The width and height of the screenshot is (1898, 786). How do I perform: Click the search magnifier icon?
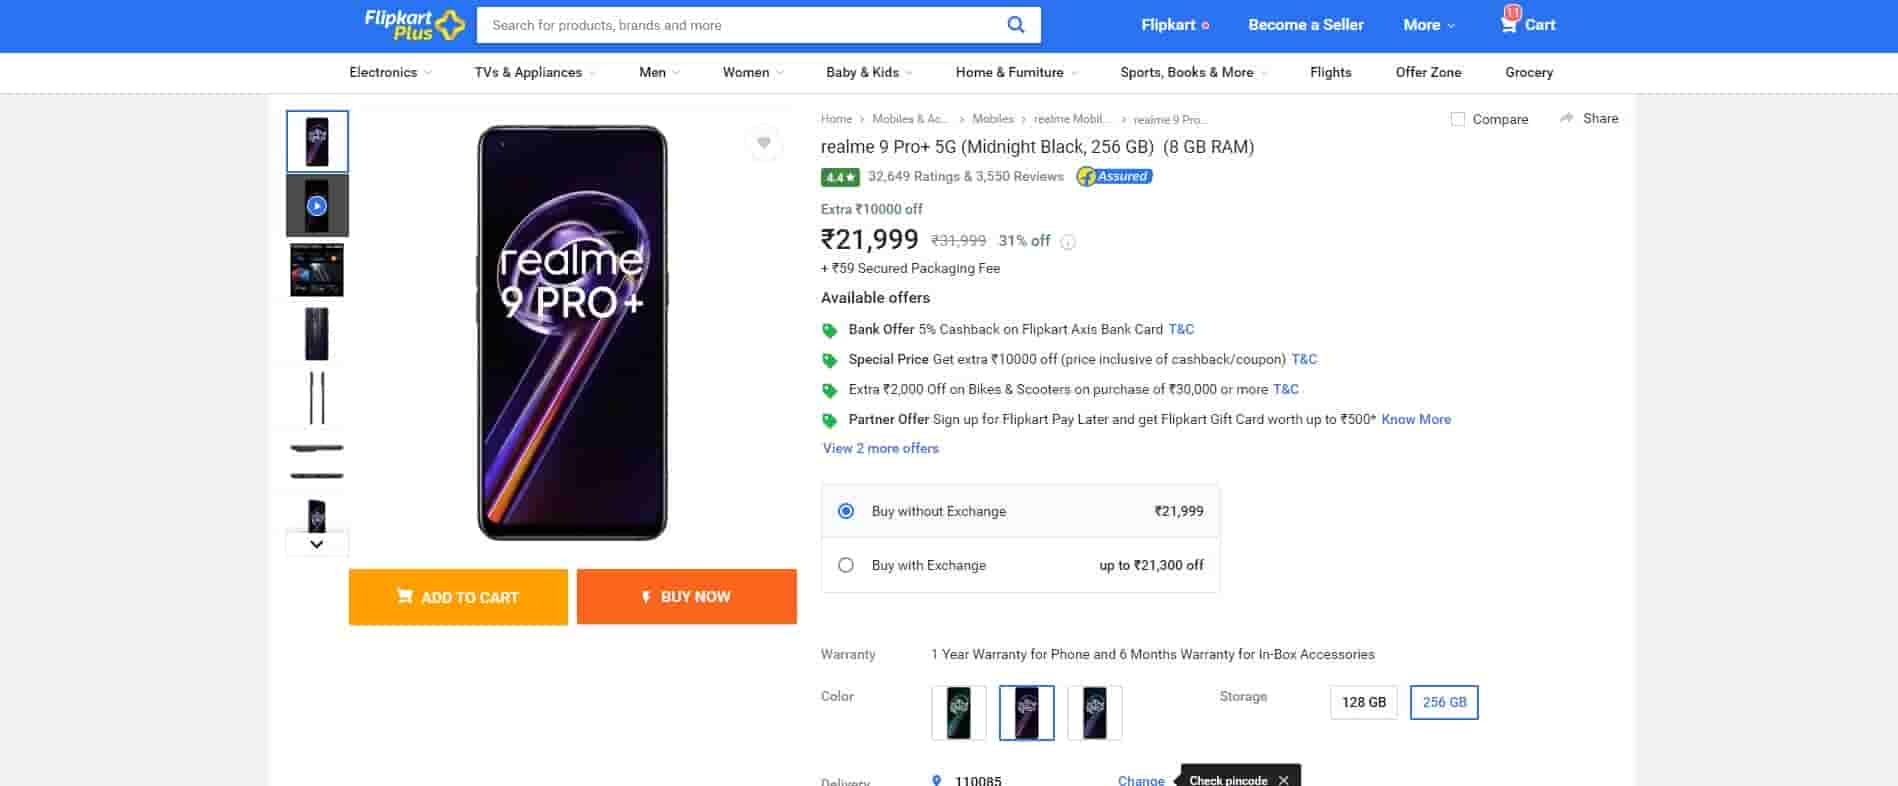click(x=1015, y=25)
